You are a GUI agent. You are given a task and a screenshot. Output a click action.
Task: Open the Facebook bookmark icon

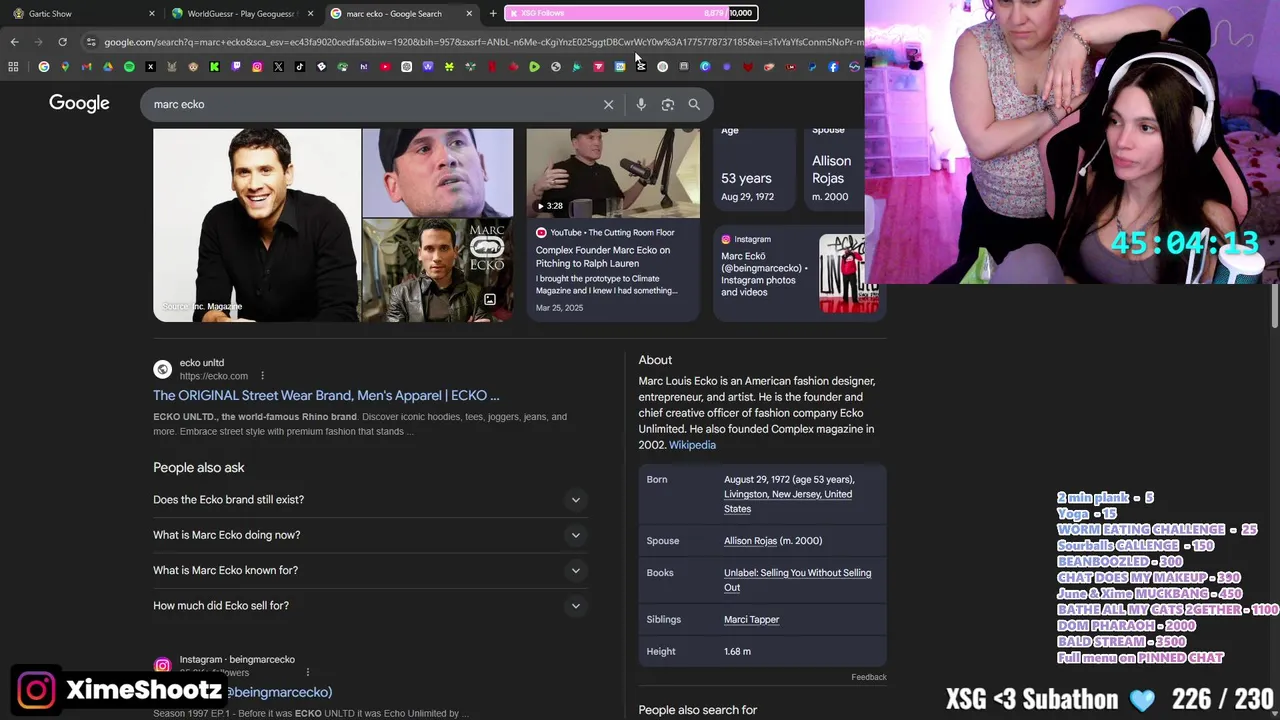[833, 67]
